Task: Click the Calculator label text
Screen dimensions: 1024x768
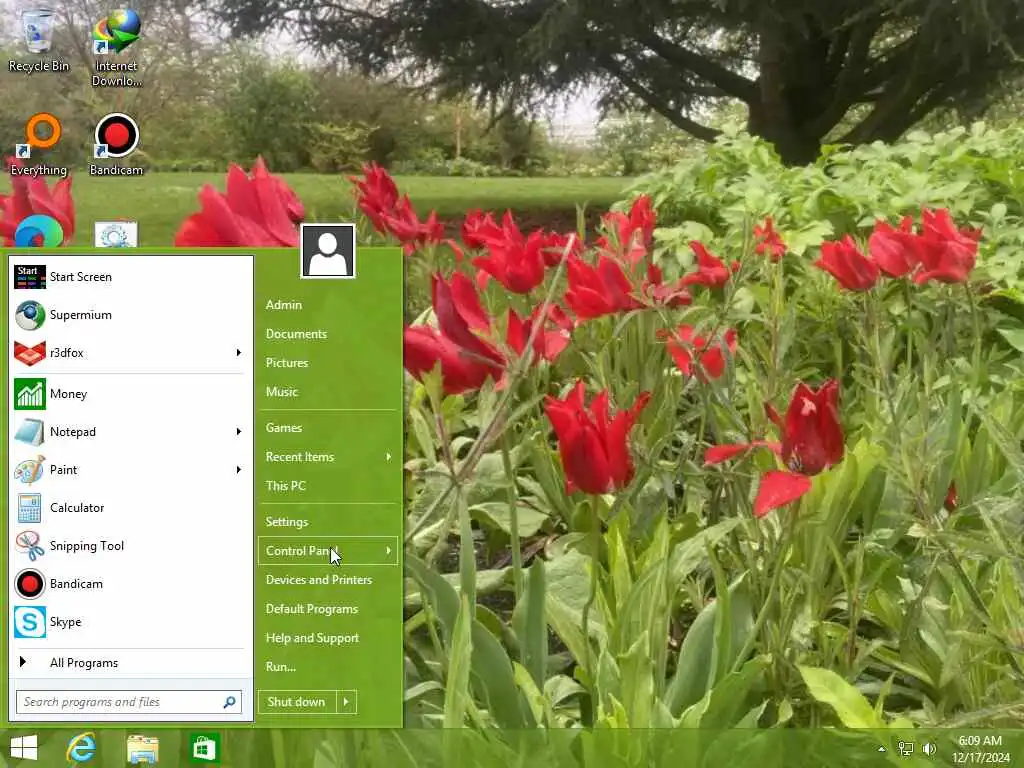Action: pos(77,507)
